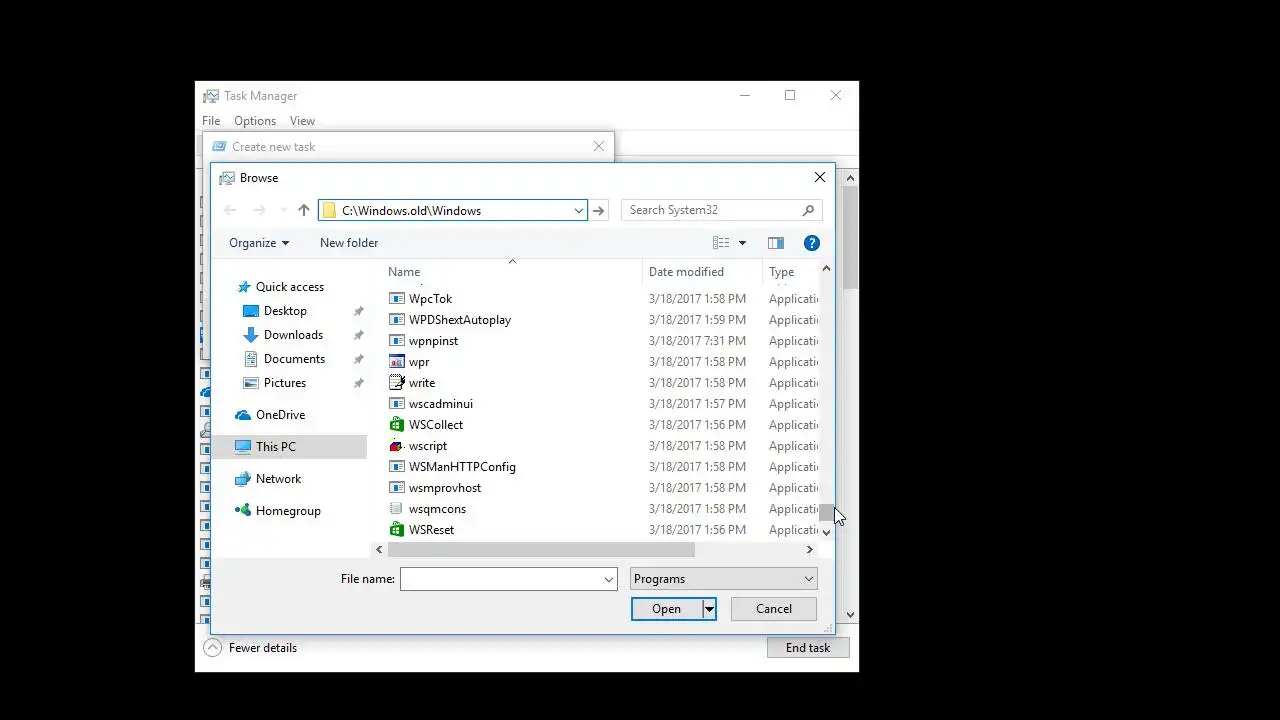Screen dimensions: 1280x720
Task: Open the address bar history dropdown
Action: pos(578,210)
